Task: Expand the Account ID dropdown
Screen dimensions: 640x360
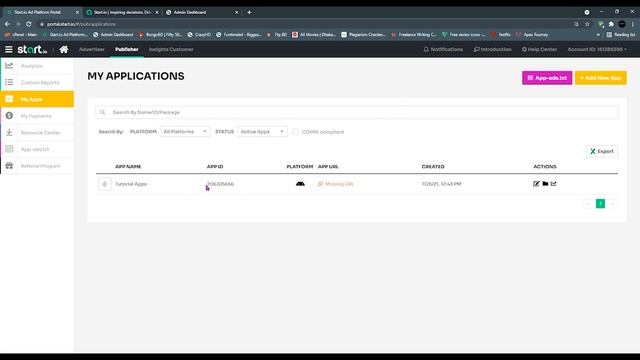Action: [x=597, y=49]
